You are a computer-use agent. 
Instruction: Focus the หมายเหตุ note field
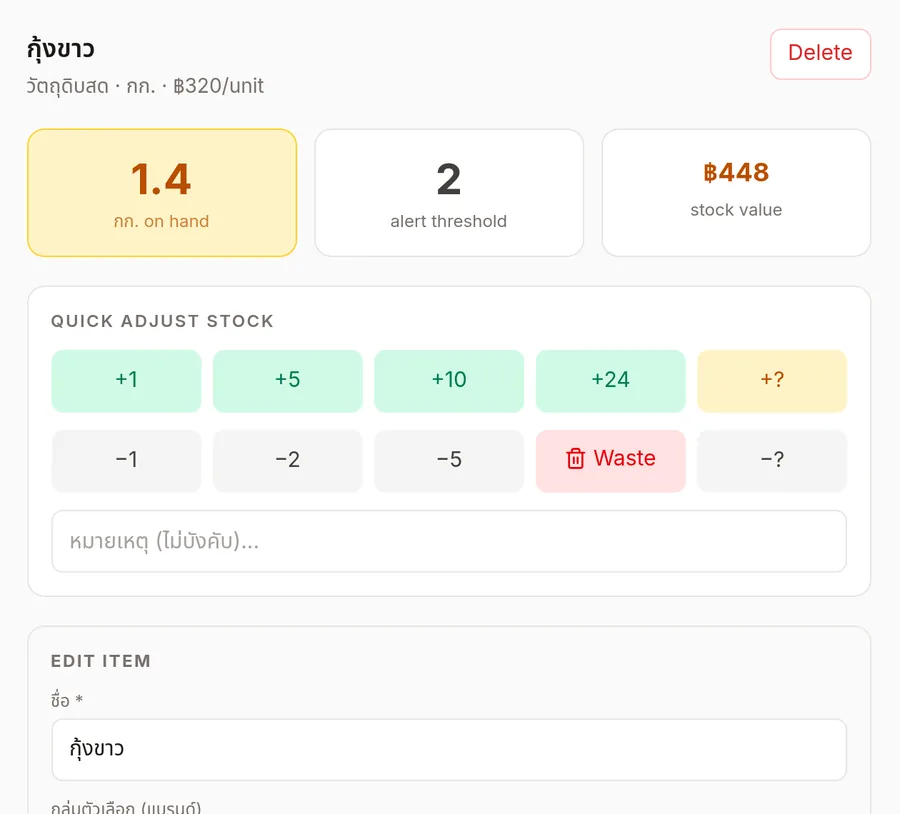(x=449, y=541)
